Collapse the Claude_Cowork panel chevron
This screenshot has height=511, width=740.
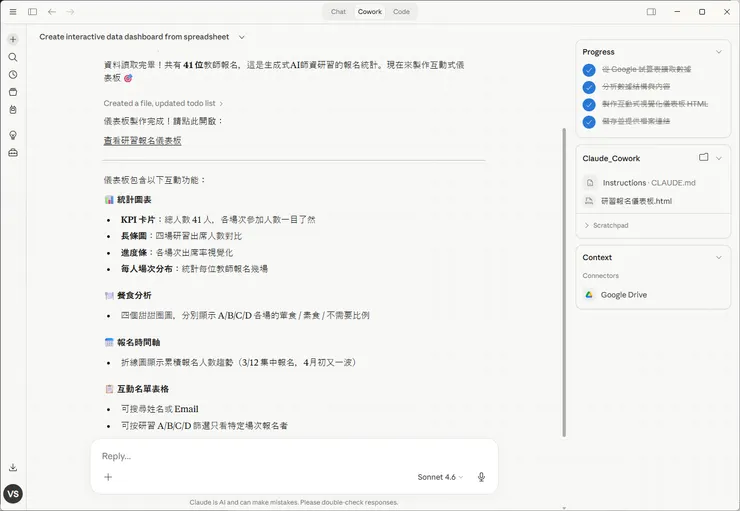pyautogui.click(x=719, y=158)
